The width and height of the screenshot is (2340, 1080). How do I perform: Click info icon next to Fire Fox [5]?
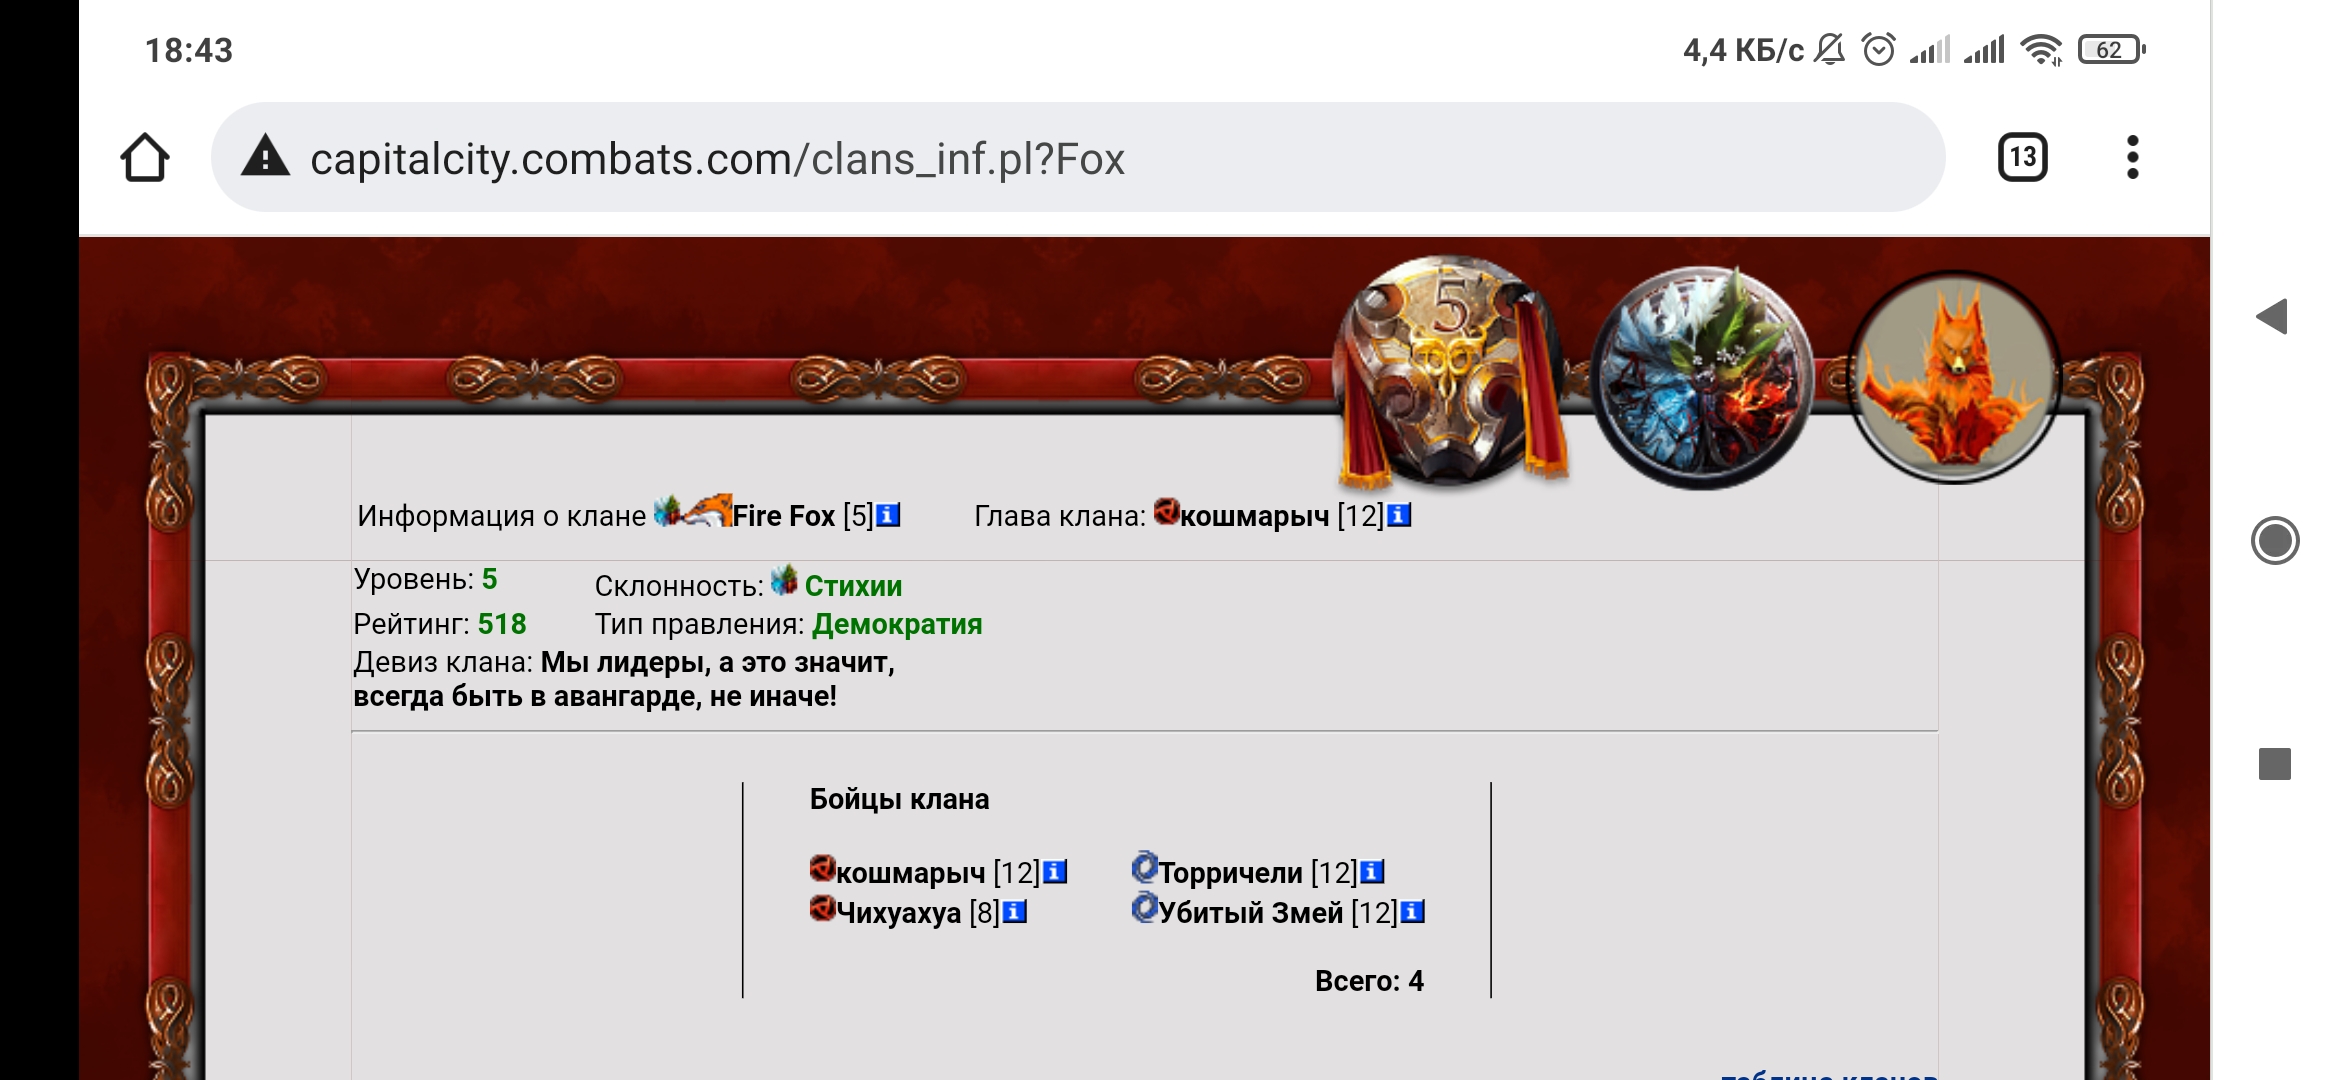click(888, 515)
